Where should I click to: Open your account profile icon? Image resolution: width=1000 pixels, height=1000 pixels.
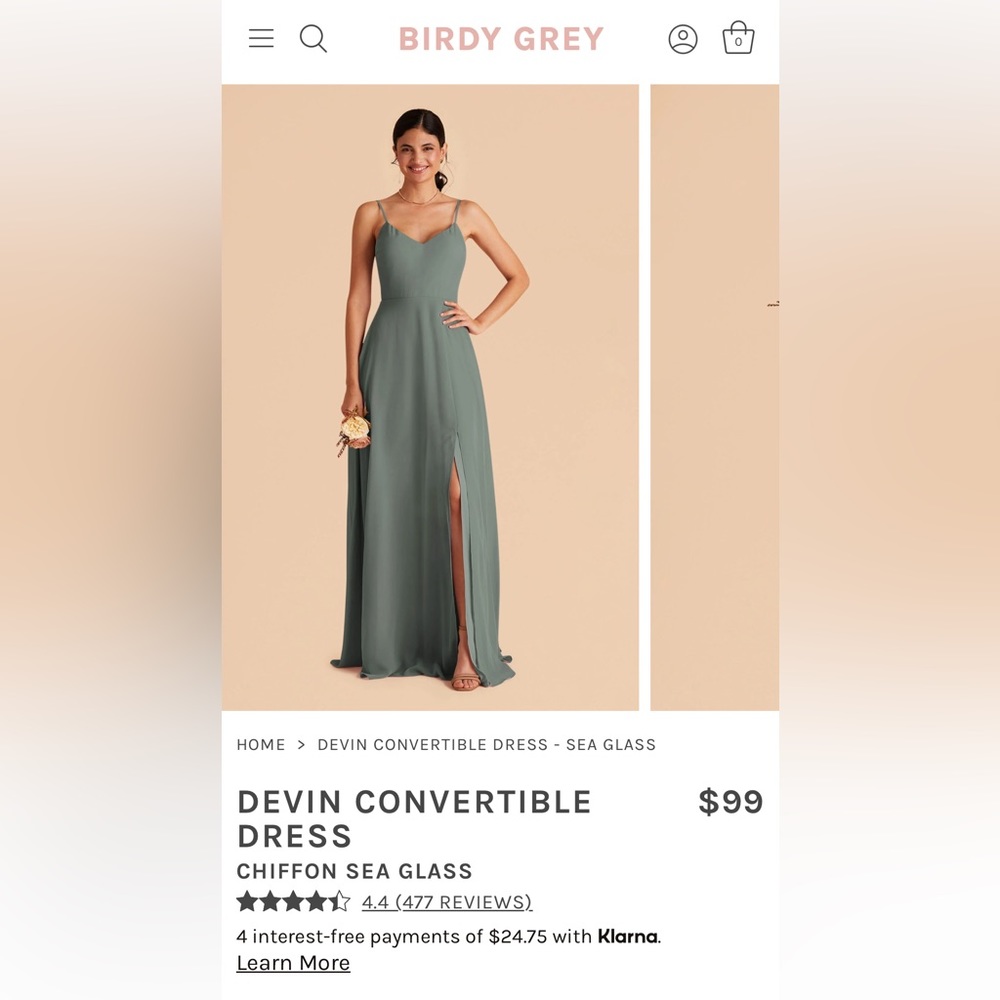[x=683, y=39]
